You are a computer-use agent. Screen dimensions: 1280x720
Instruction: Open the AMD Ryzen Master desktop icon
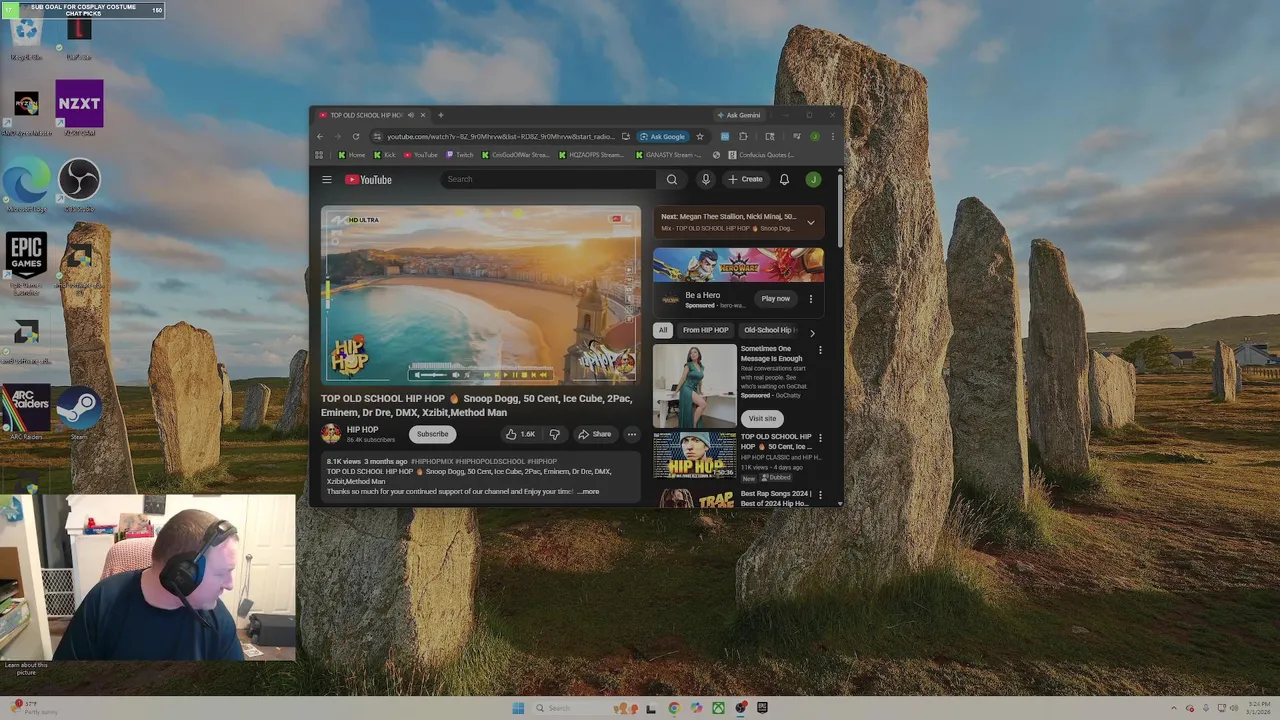(26, 110)
